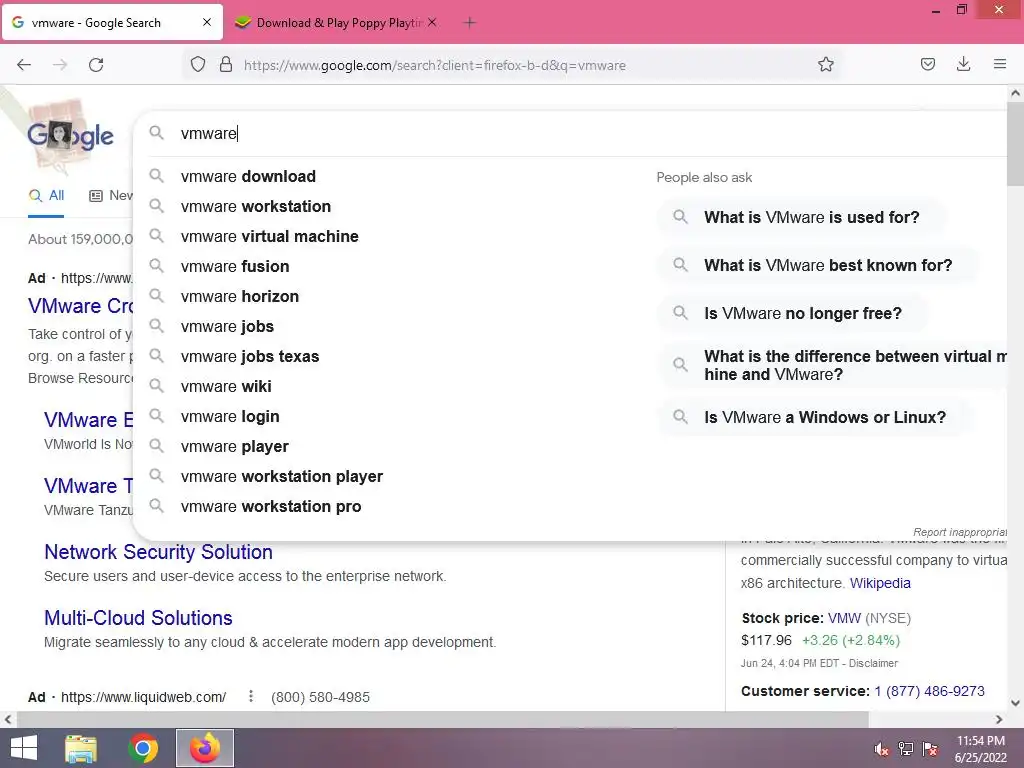Click the vertical scrollbar down arrow
This screenshot has height=768, width=1024.
tap(1015, 703)
